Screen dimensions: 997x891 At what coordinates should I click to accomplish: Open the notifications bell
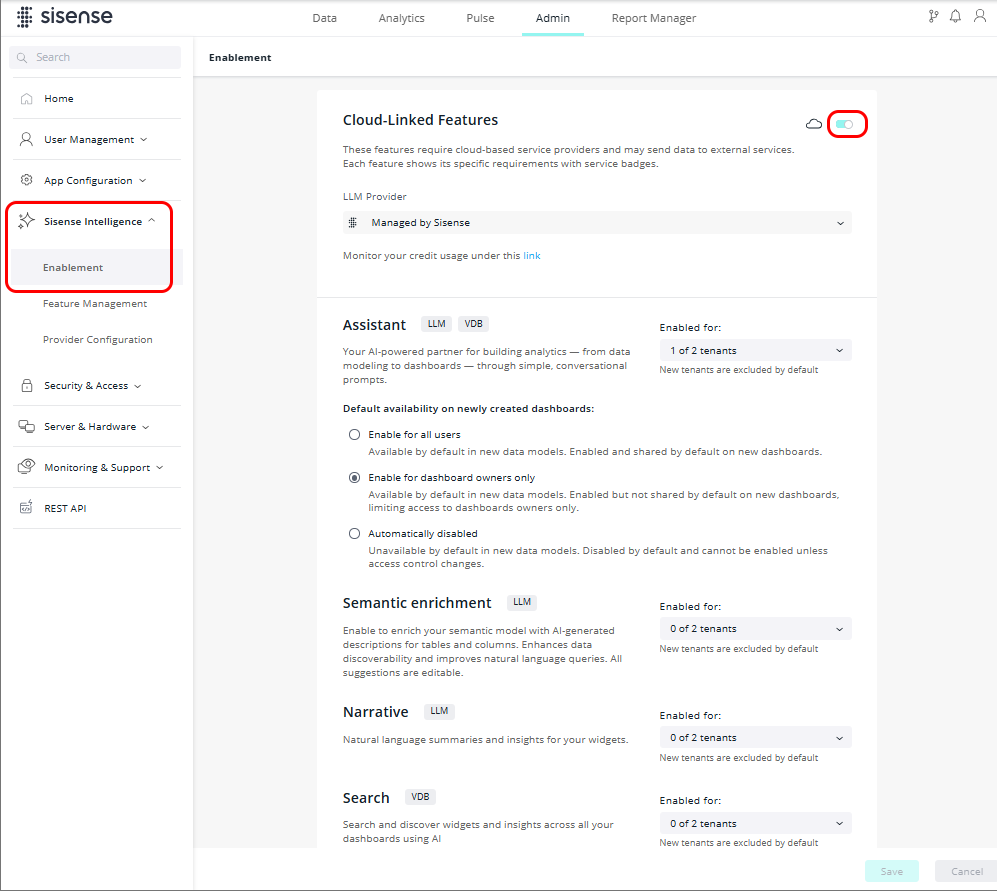point(955,17)
